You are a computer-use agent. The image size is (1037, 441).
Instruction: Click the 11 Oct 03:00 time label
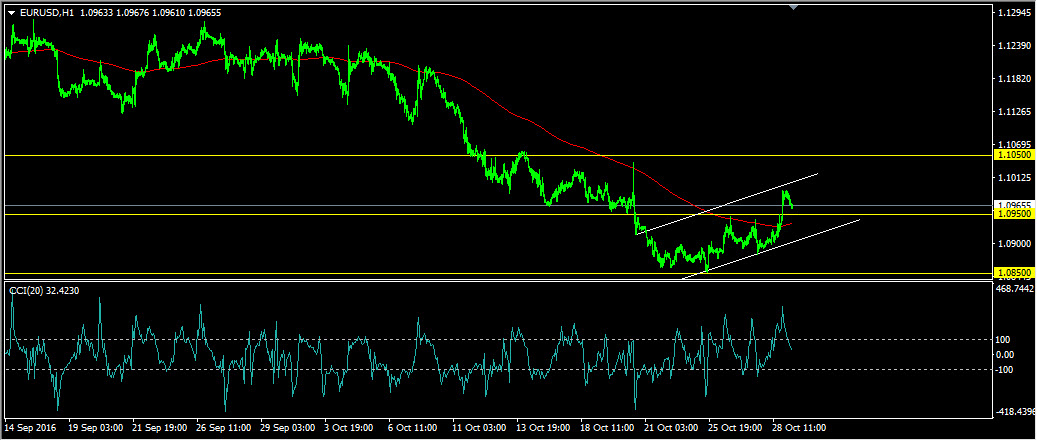(x=477, y=428)
